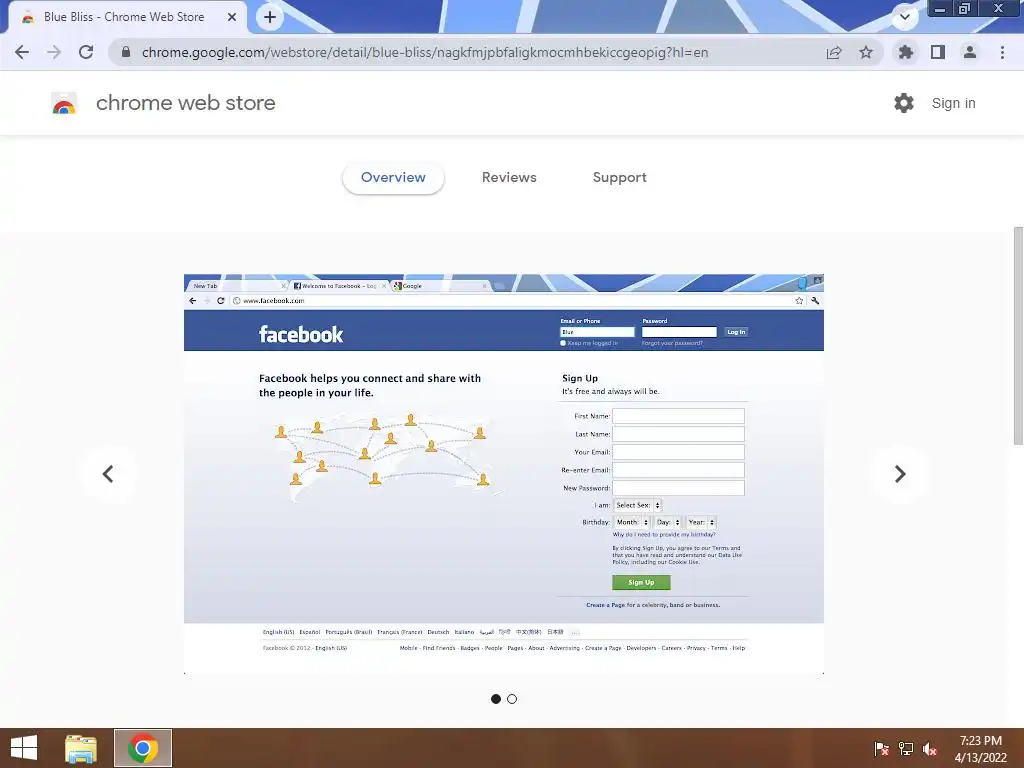Screen dimensions: 1024x768
Task: Open the Action Center flag tray icon
Action: 881,749
